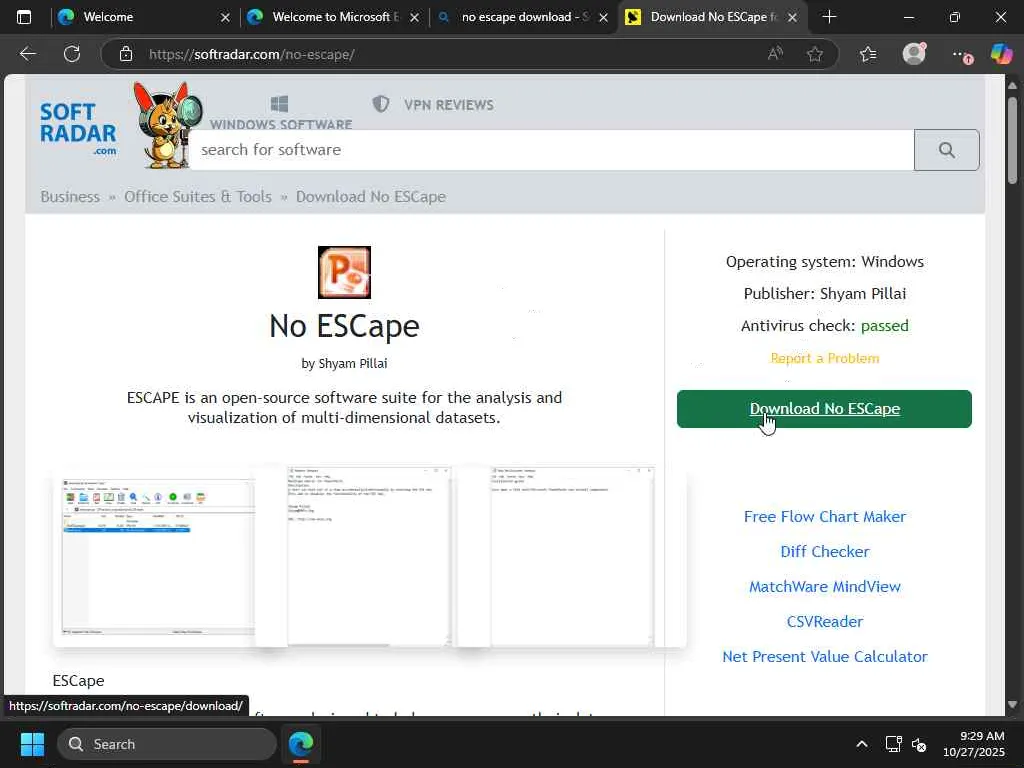
Task: Focus the search for software field
Action: 552,150
